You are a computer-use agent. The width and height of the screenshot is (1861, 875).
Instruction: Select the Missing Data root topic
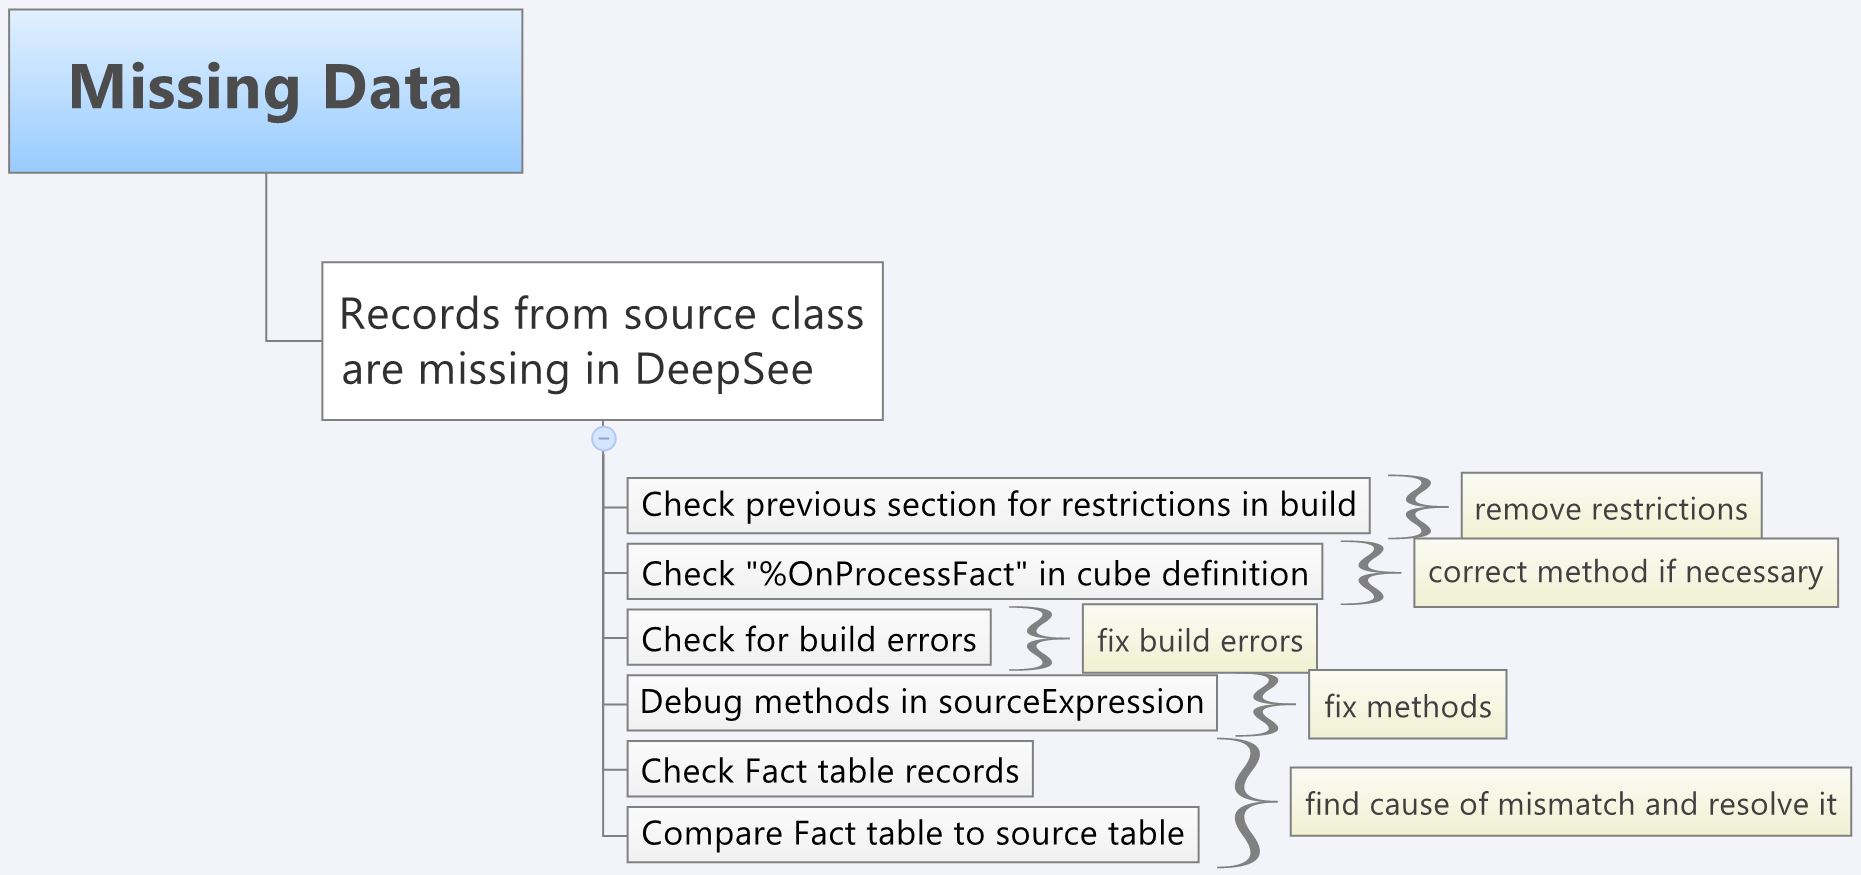pos(265,91)
